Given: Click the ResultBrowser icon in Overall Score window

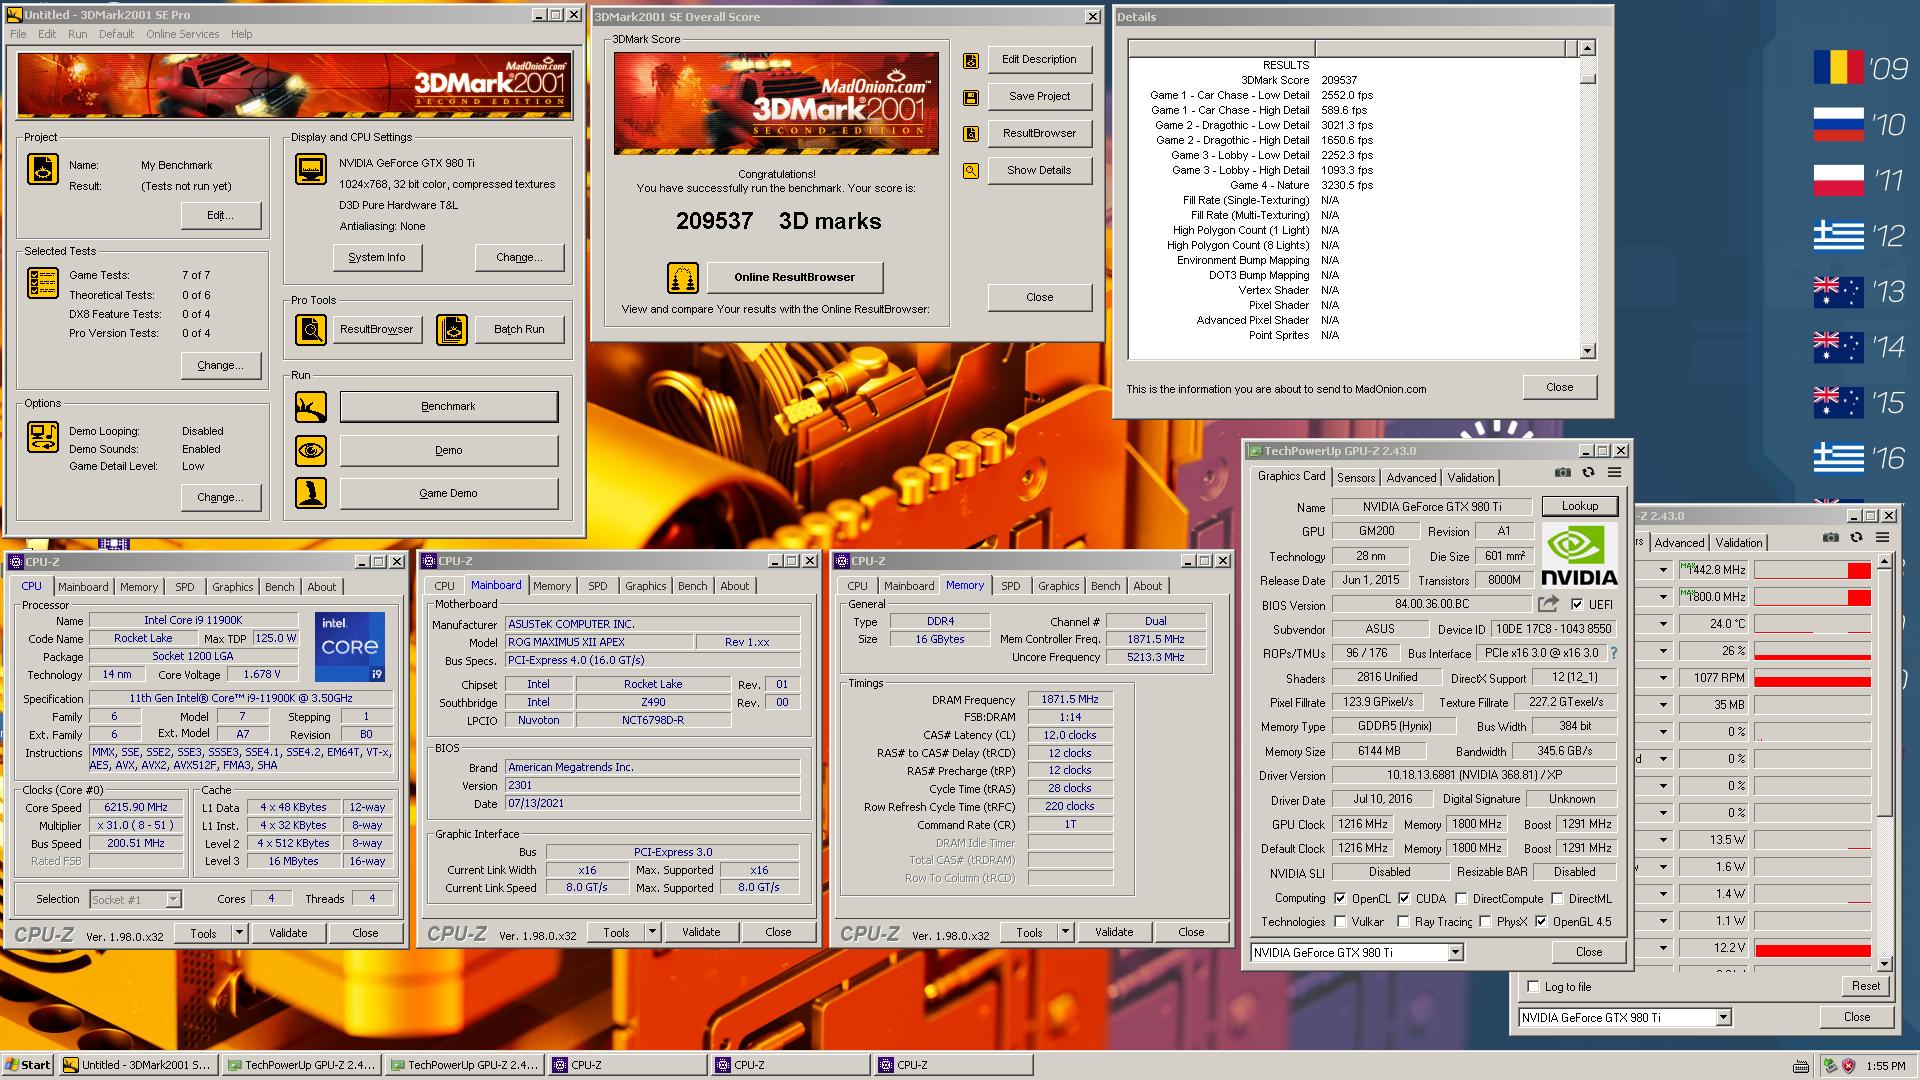Looking at the screenshot, I should pyautogui.click(x=970, y=134).
